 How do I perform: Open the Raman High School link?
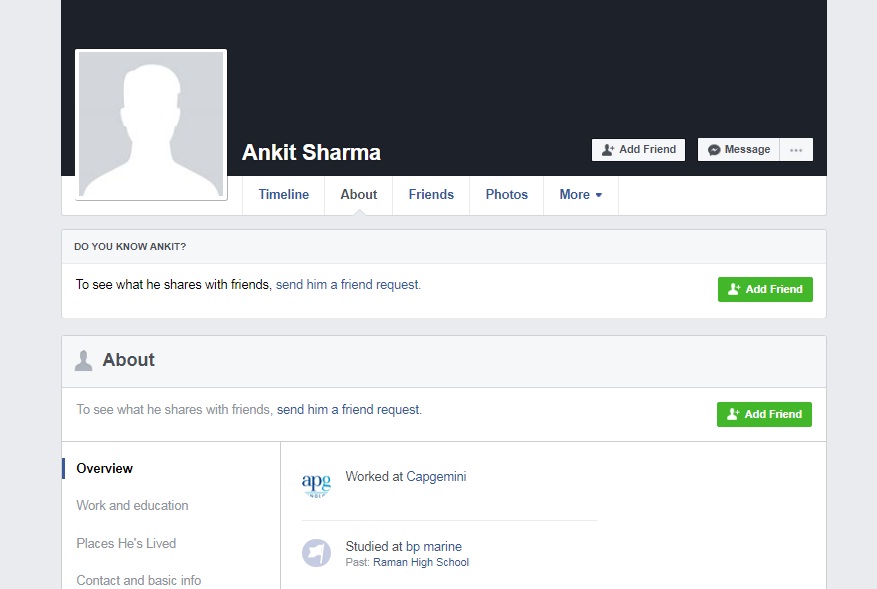tap(421, 563)
